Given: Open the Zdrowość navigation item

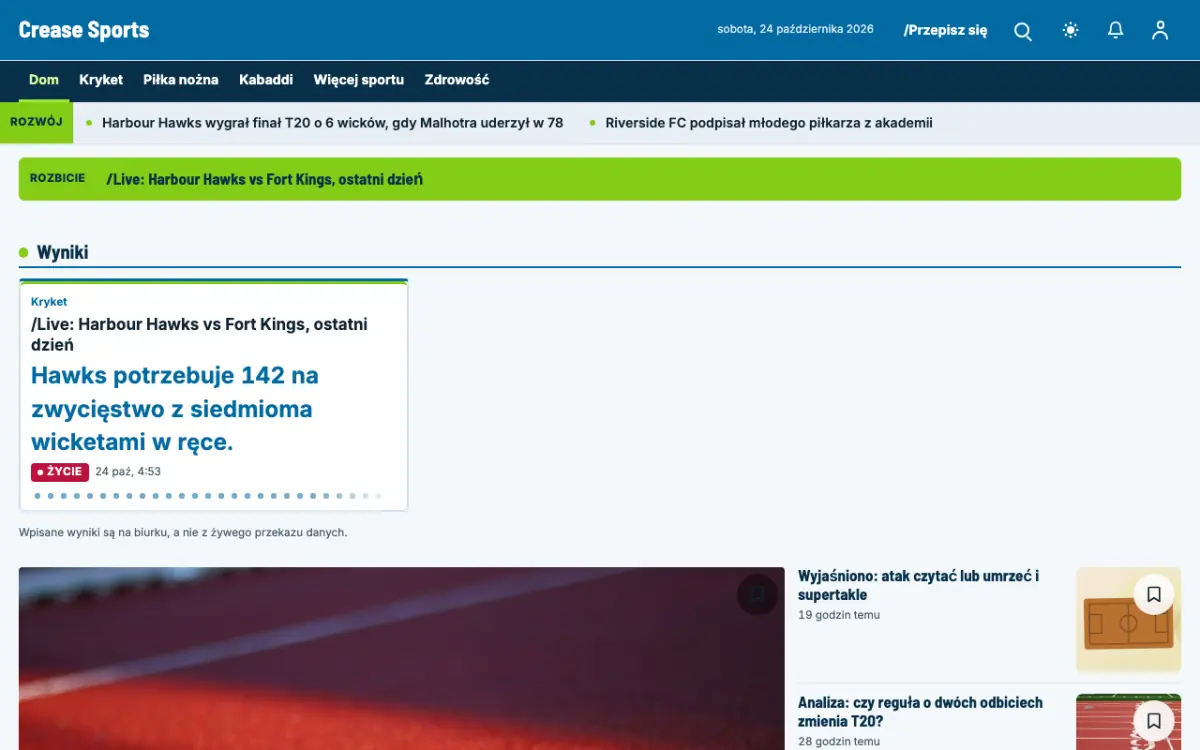Looking at the screenshot, I should pyautogui.click(x=457, y=80).
